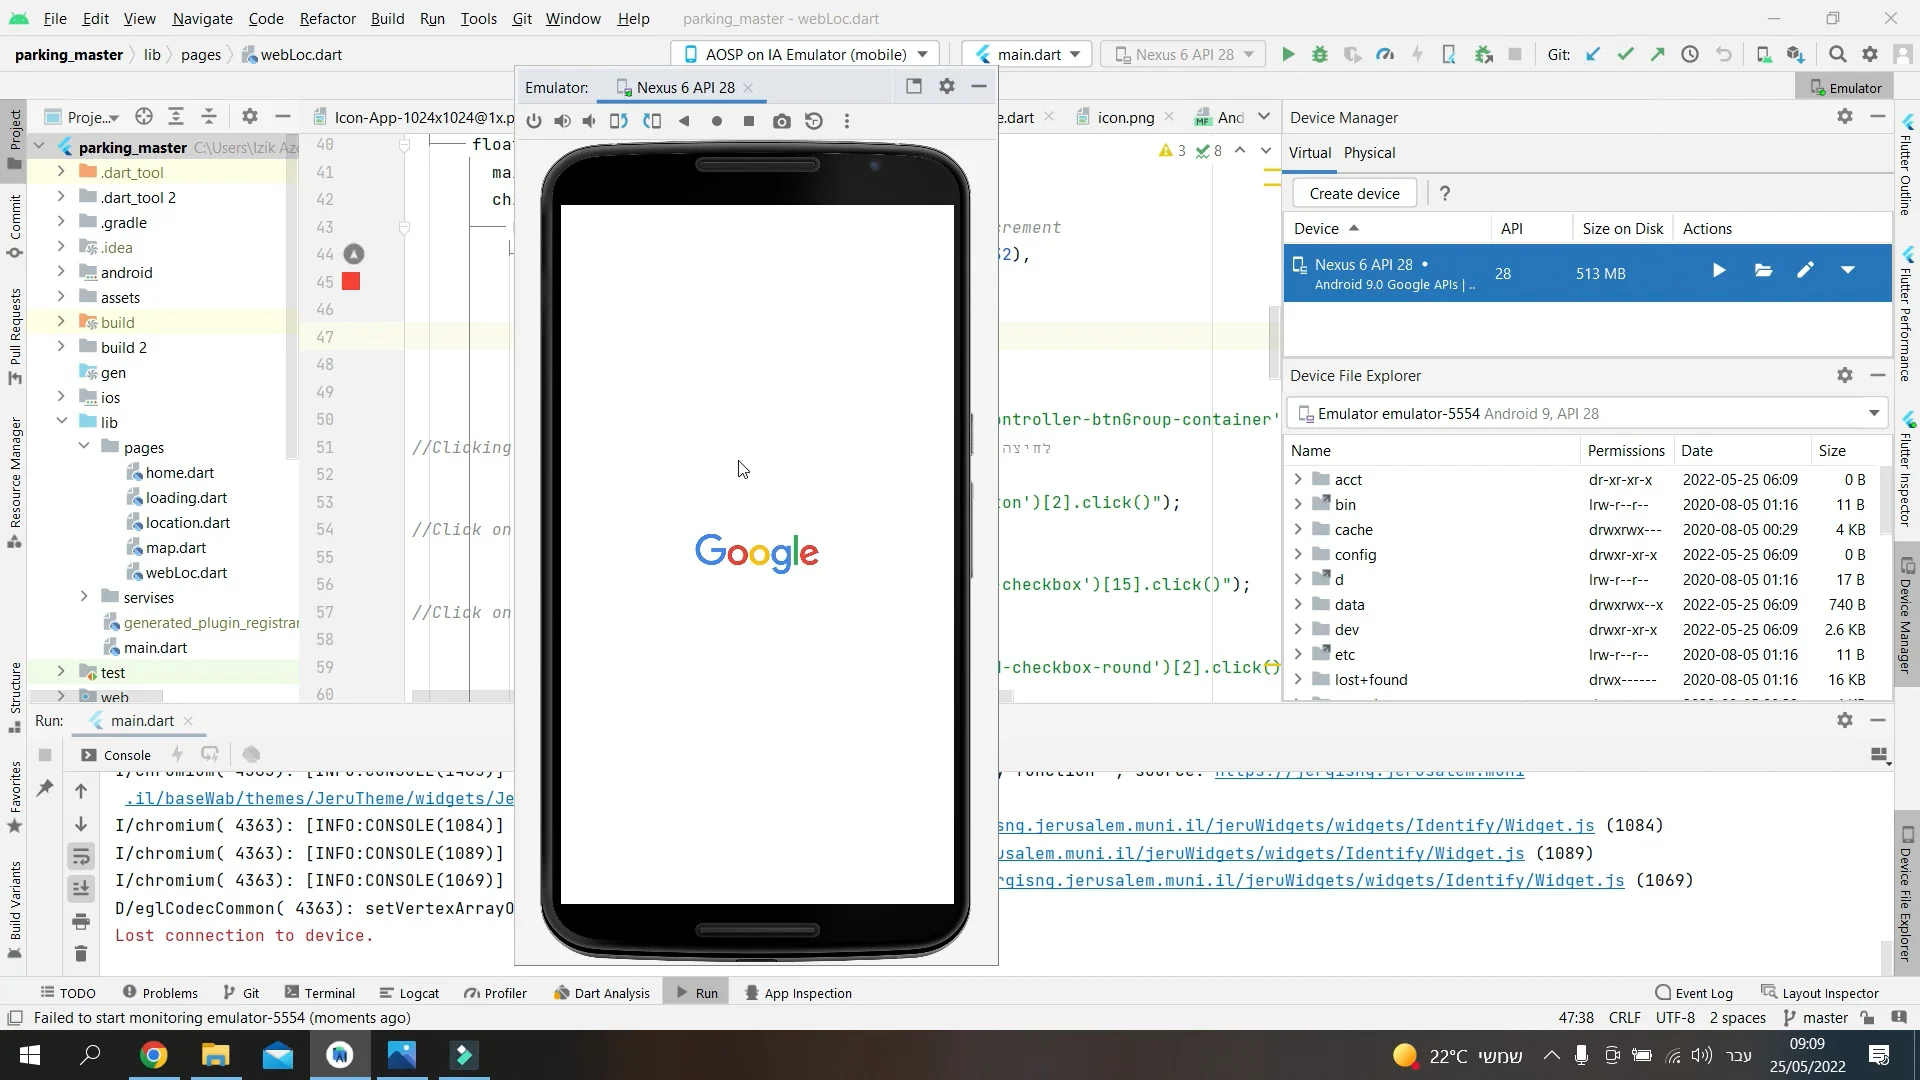Screen dimensions: 1920x1080
Task: Open the AOSP on IA Emulator device dropdown
Action: pyautogui.click(x=806, y=54)
